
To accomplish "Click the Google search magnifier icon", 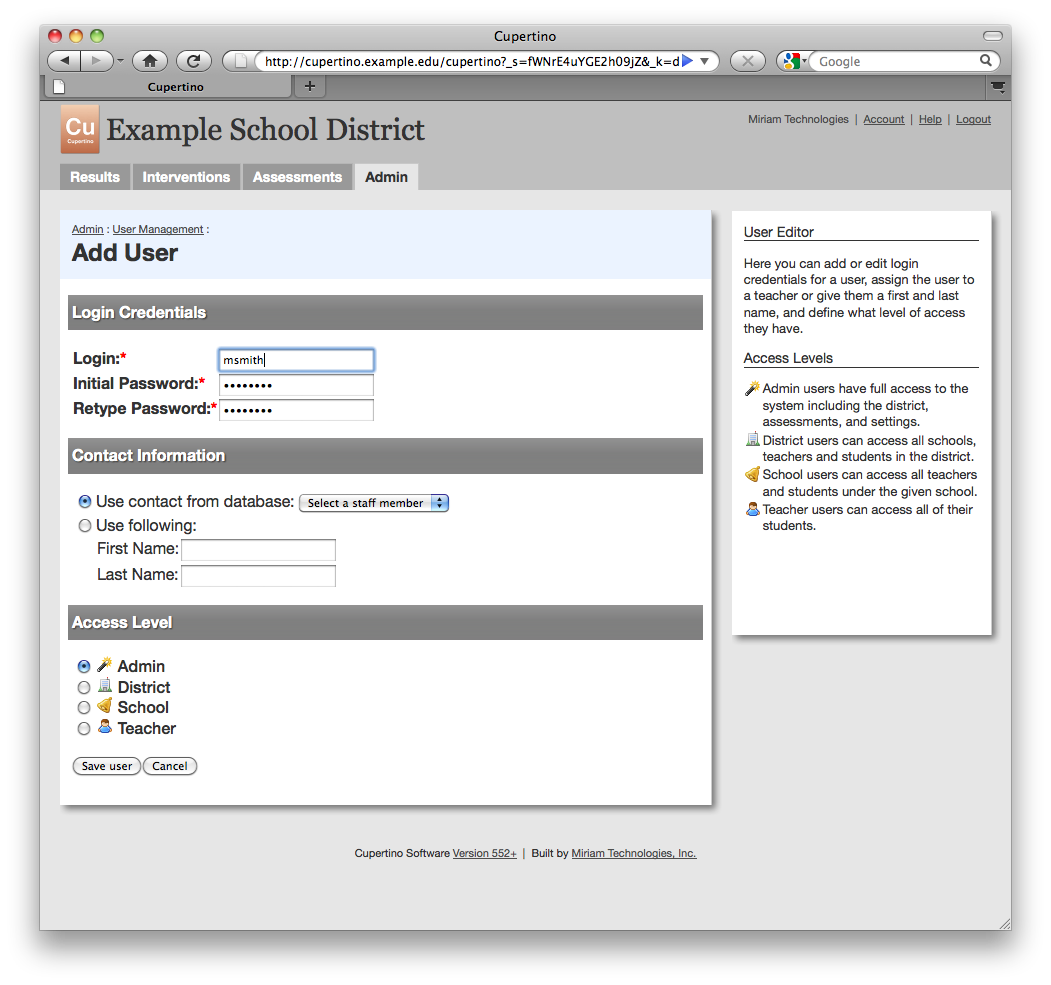I will pyautogui.click(x=985, y=61).
